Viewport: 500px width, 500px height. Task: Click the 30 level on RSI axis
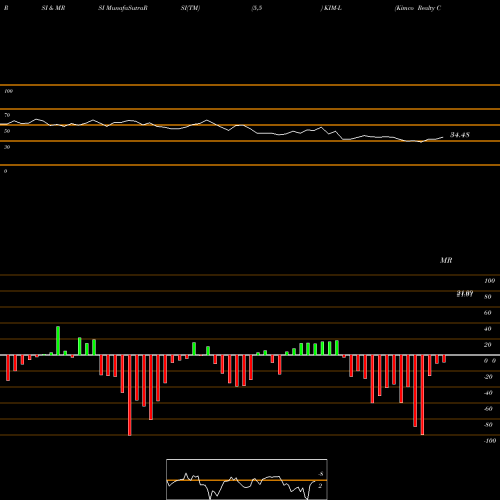coord(7,147)
